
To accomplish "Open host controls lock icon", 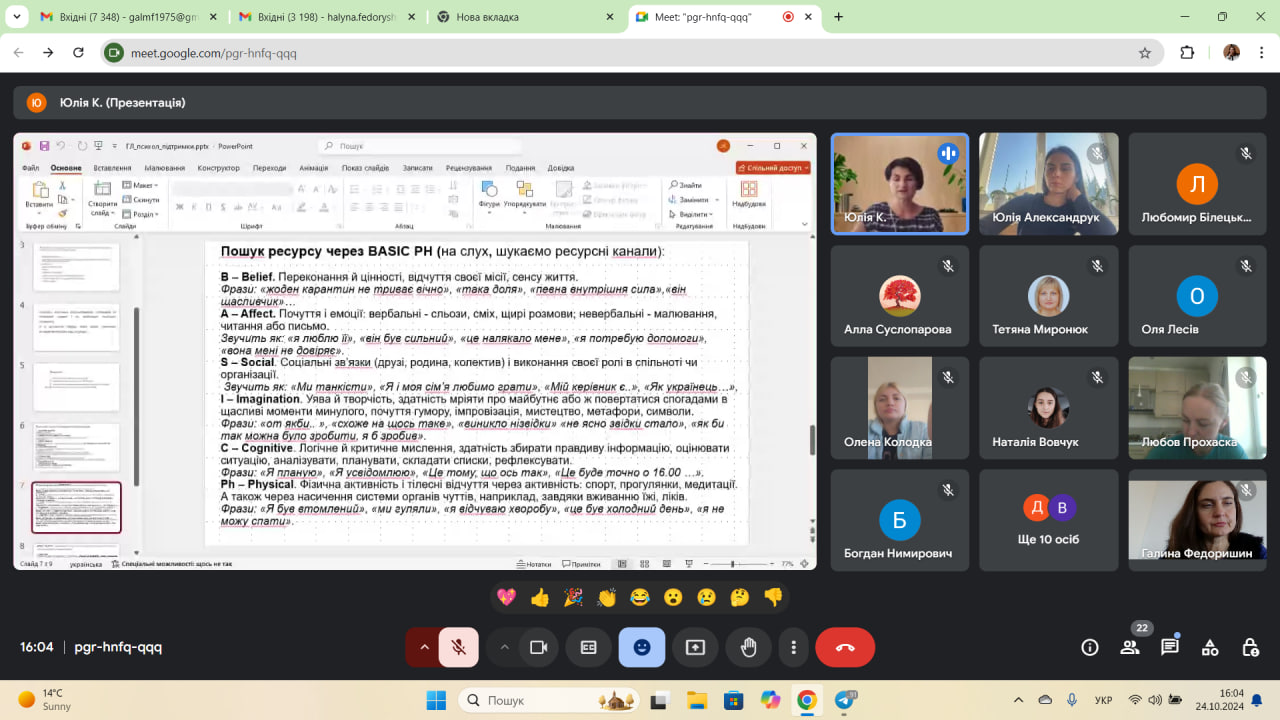I will (1250, 647).
